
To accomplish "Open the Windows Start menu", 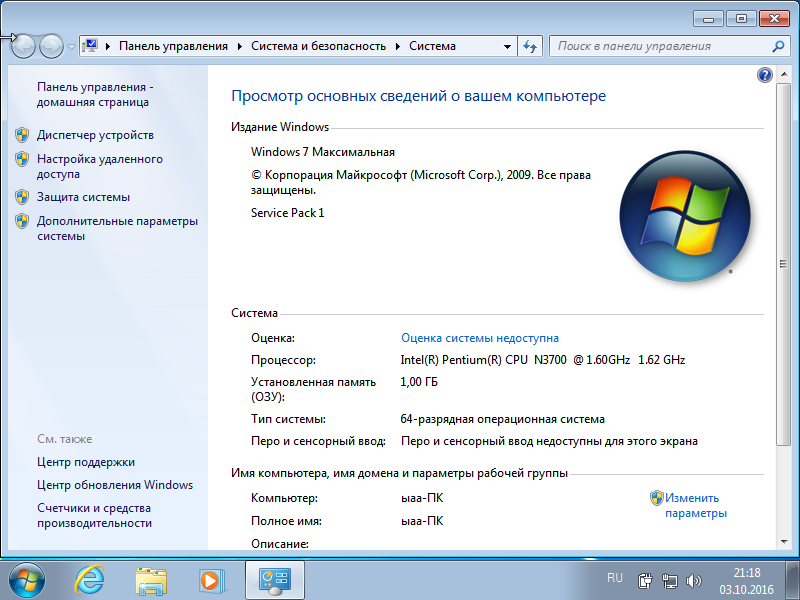I will (27, 581).
